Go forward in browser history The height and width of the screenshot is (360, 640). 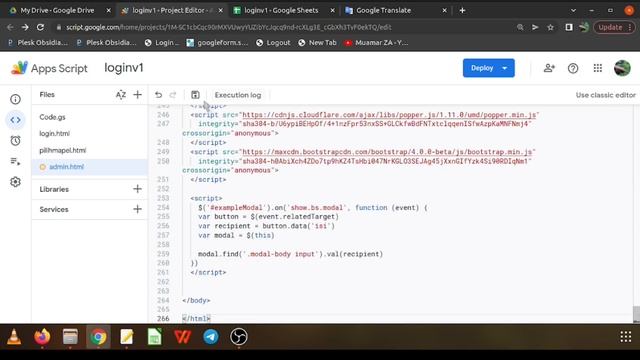point(25,27)
